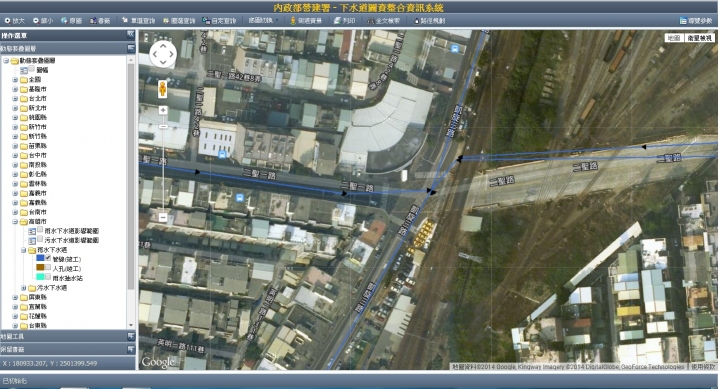Click the Google logo on the map
Viewport: 720px width, 389px height.
pyautogui.click(x=158, y=362)
